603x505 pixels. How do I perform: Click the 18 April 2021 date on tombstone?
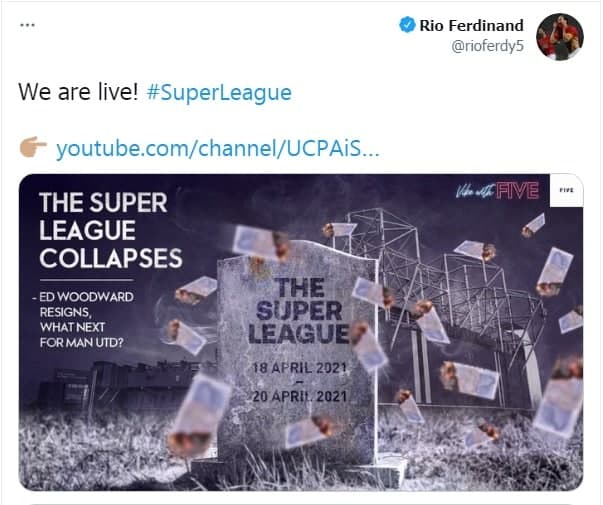300,368
